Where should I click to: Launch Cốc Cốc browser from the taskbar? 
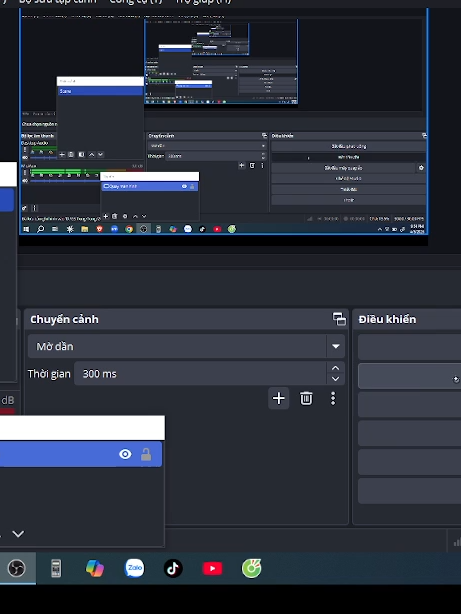coord(251,568)
